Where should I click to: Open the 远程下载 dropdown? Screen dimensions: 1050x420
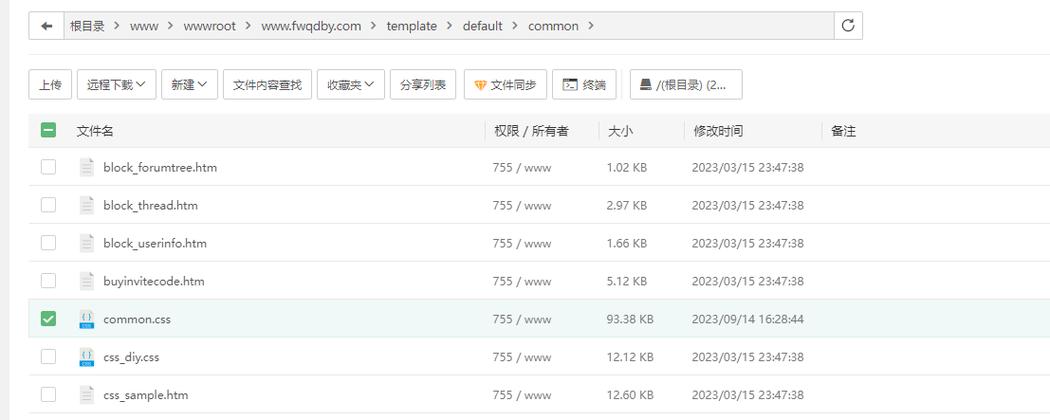click(x=117, y=84)
